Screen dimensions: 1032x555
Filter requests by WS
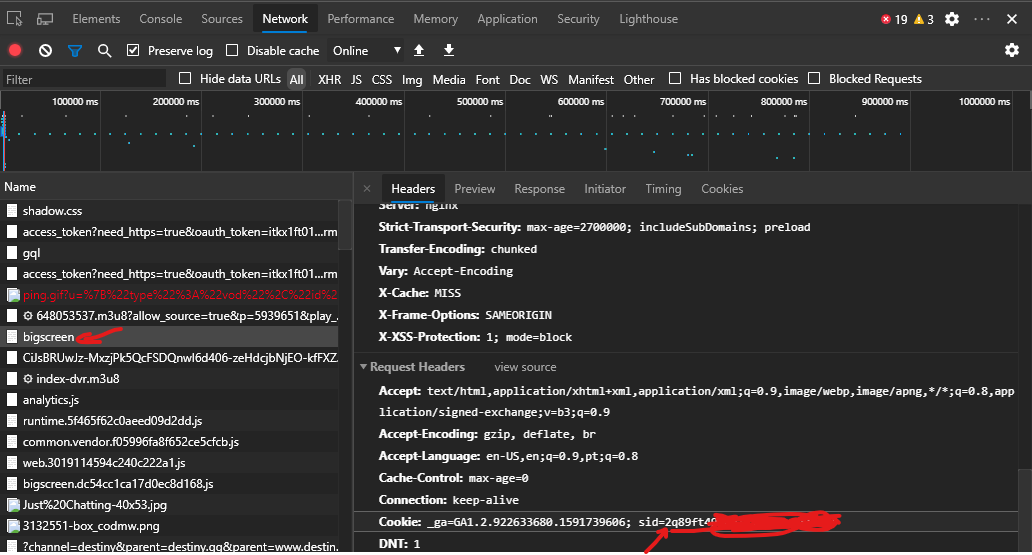point(549,80)
